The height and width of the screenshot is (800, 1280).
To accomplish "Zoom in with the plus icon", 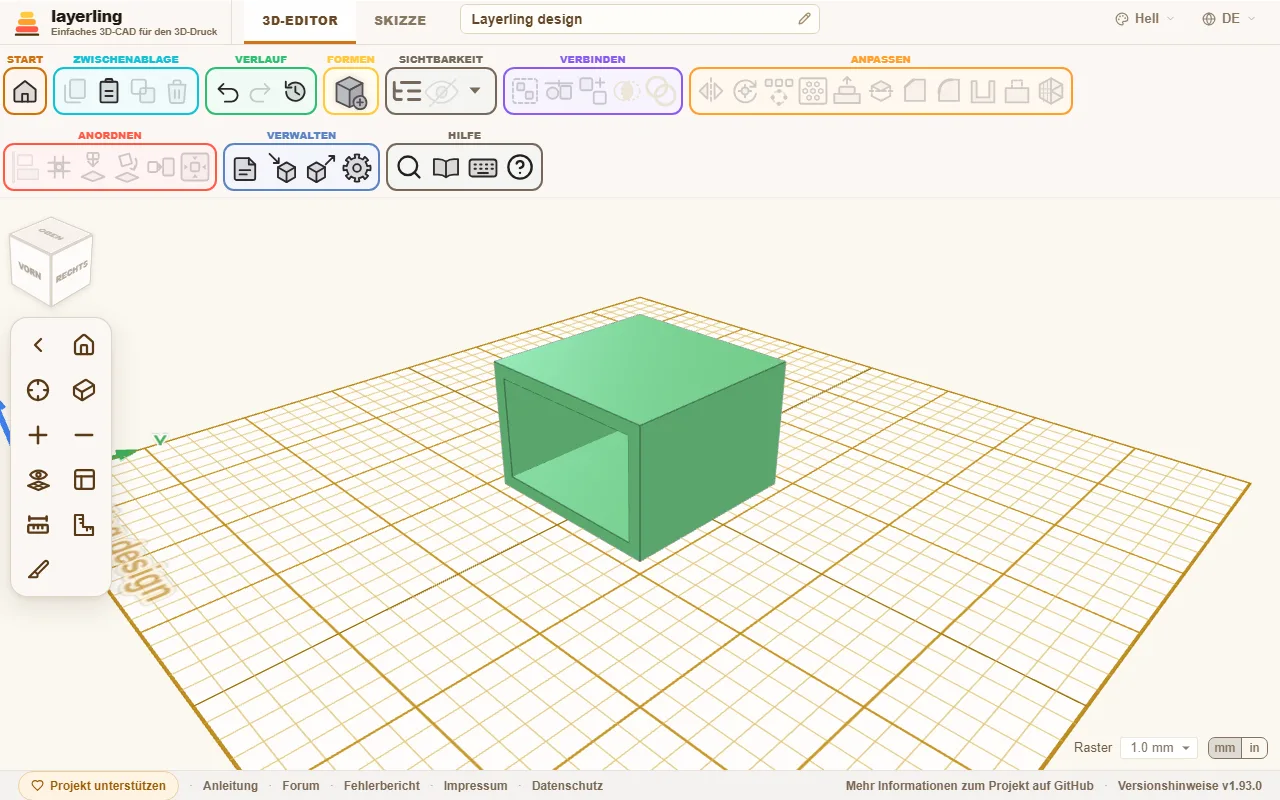I will pos(38,435).
